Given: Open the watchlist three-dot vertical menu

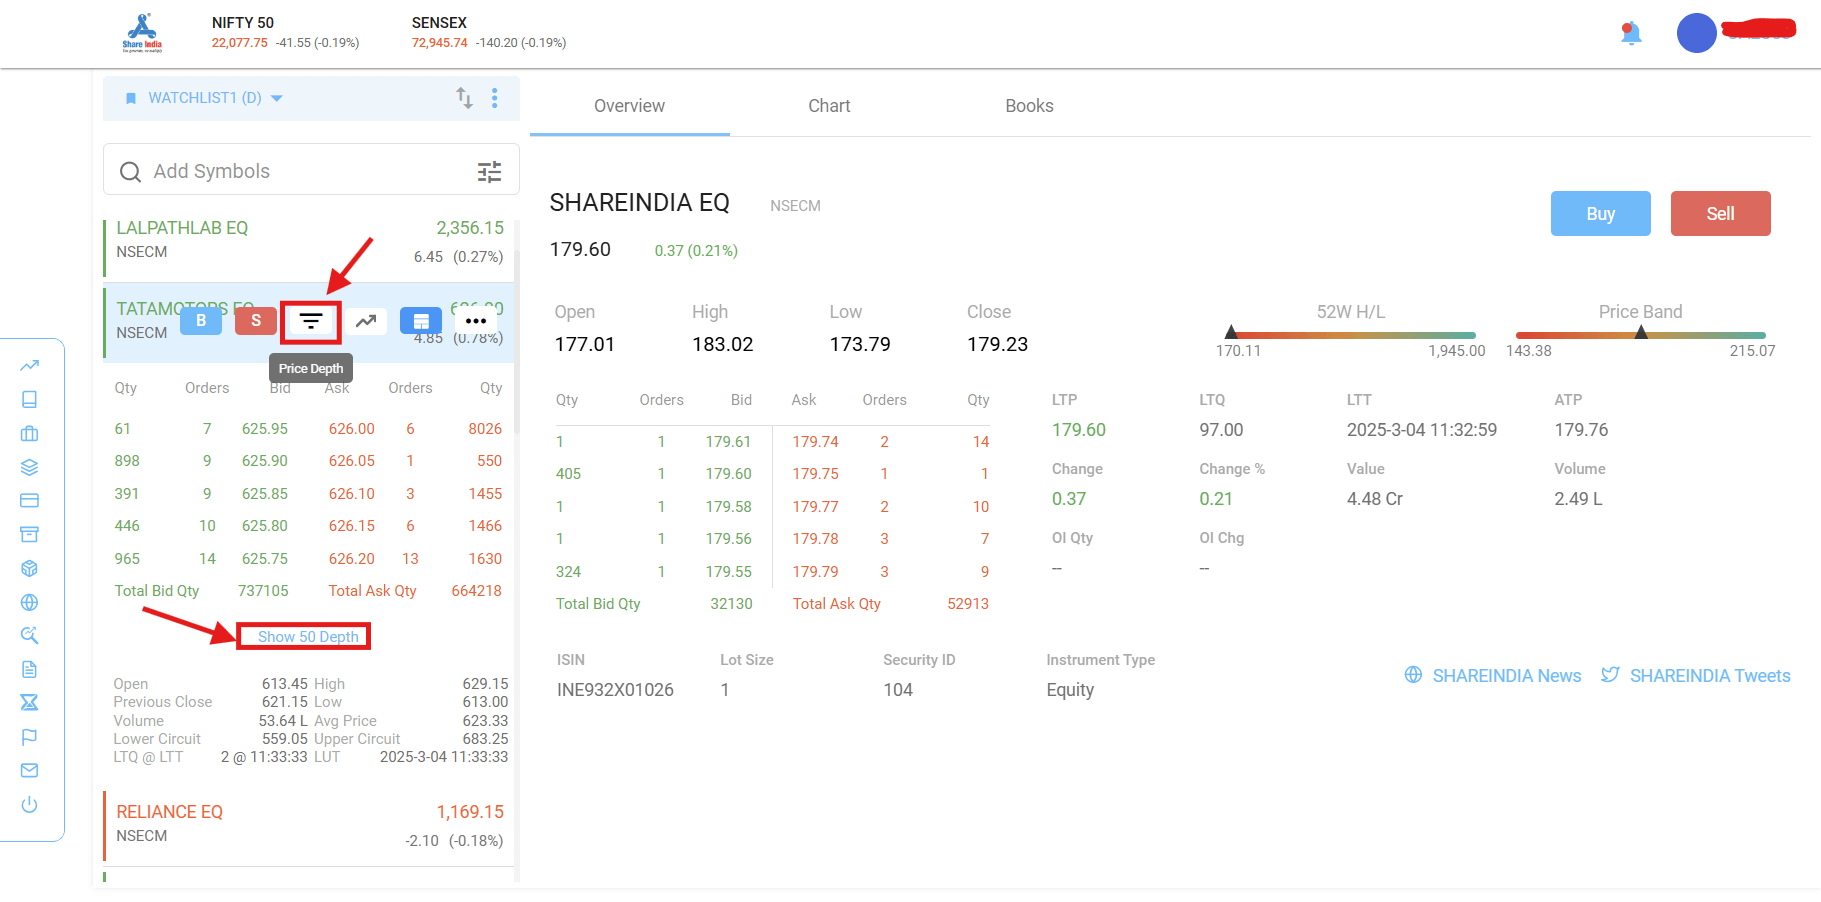Looking at the screenshot, I should tap(495, 98).
